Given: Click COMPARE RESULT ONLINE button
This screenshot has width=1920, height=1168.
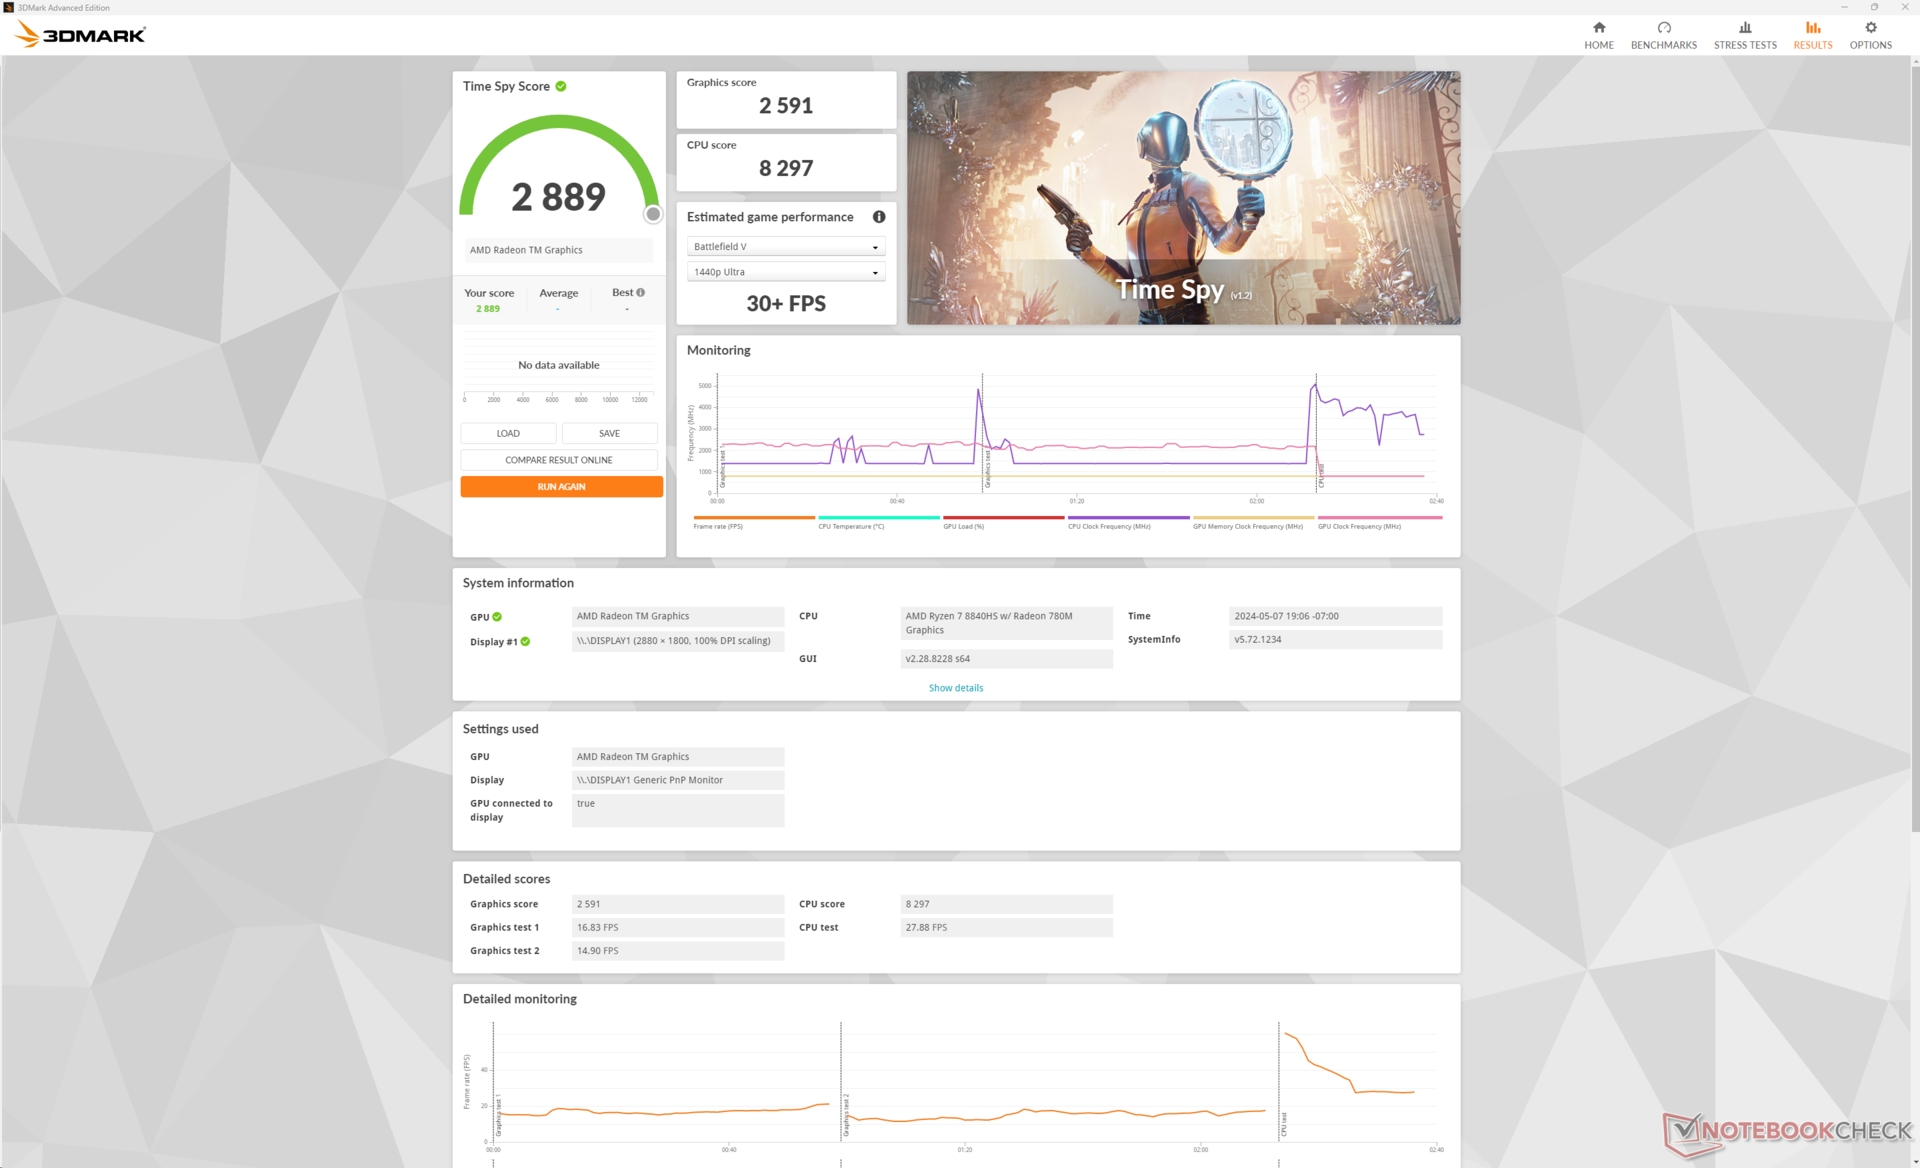Looking at the screenshot, I should point(558,460).
